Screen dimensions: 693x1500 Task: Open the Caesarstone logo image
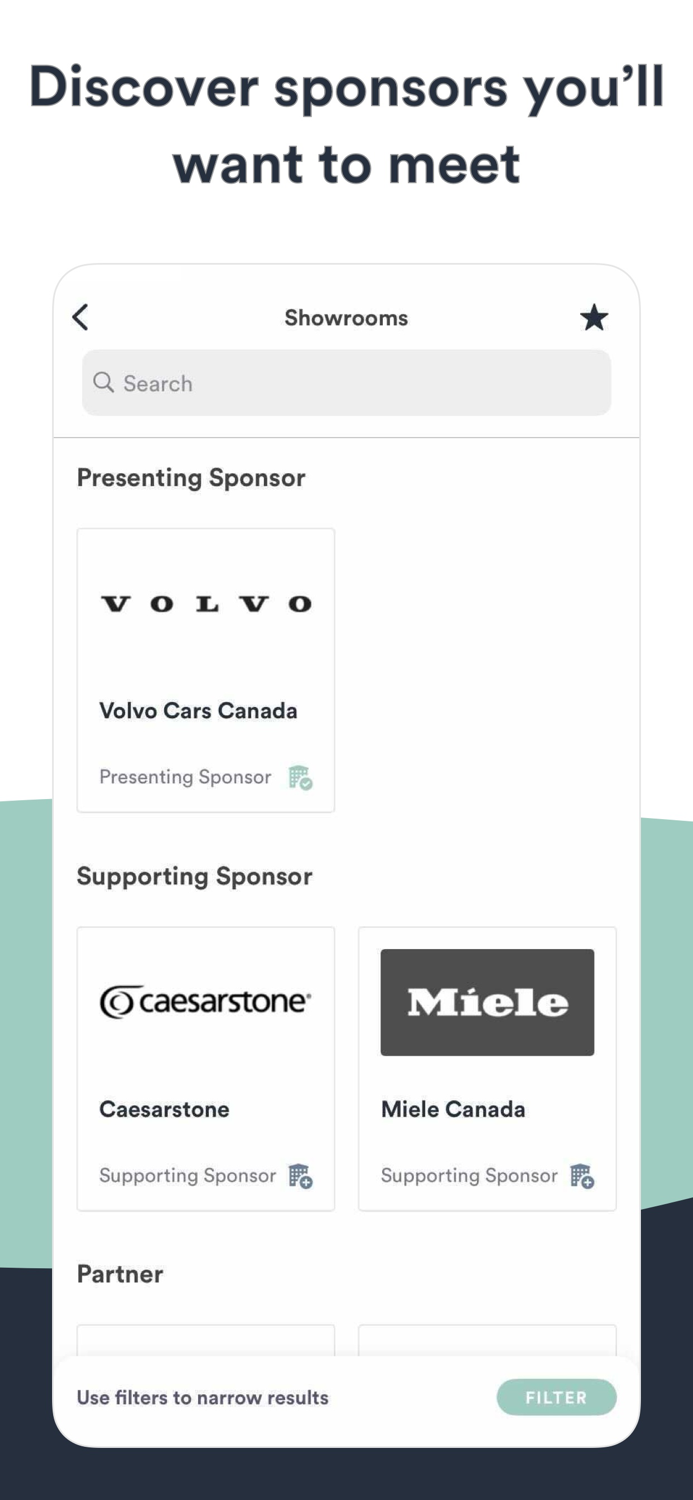pyautogui.click(x=206, y=1001)
